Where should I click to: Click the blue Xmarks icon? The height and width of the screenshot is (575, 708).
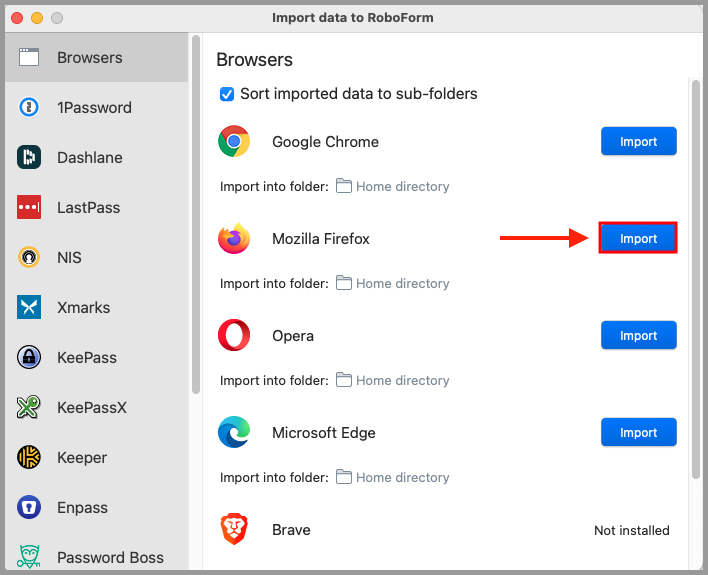[x=29, y=307]
